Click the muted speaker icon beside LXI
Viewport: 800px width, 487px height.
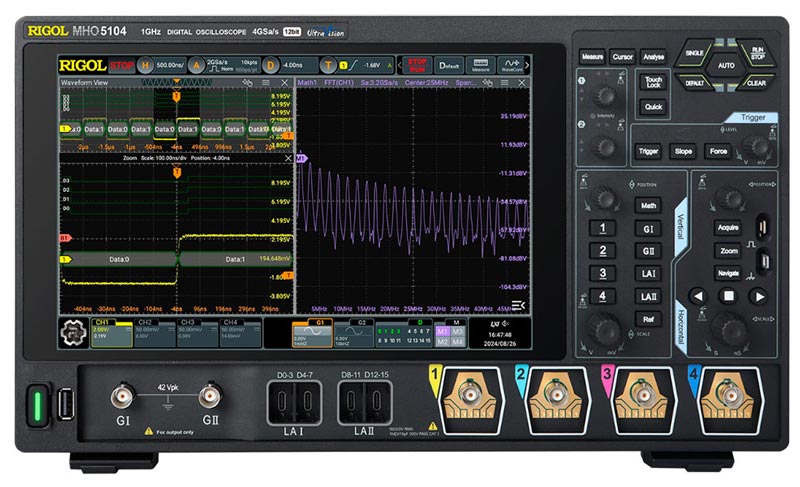coord(506,324)
